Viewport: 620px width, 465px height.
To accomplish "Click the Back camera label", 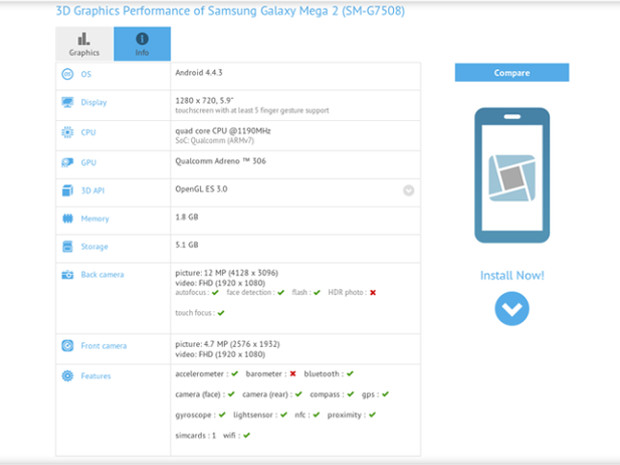I will [x=102, y=274].
